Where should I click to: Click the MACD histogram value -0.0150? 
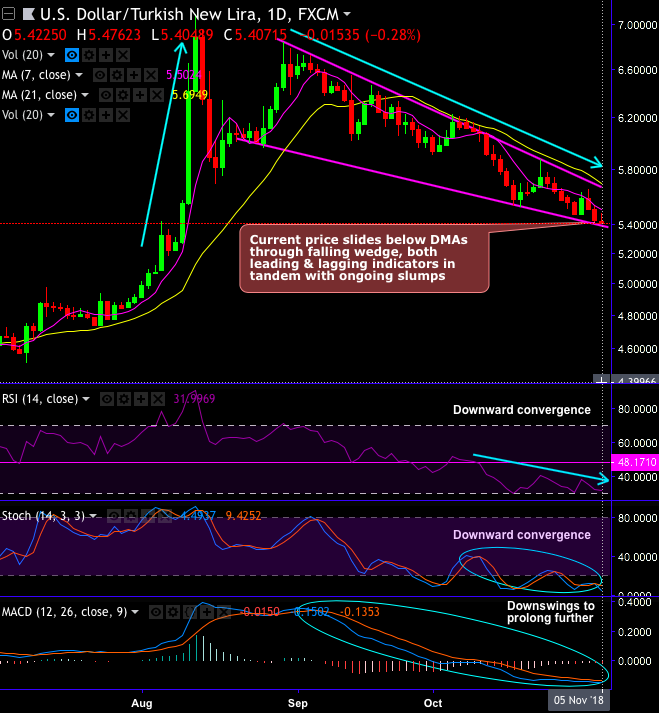(x=261, y=612)
